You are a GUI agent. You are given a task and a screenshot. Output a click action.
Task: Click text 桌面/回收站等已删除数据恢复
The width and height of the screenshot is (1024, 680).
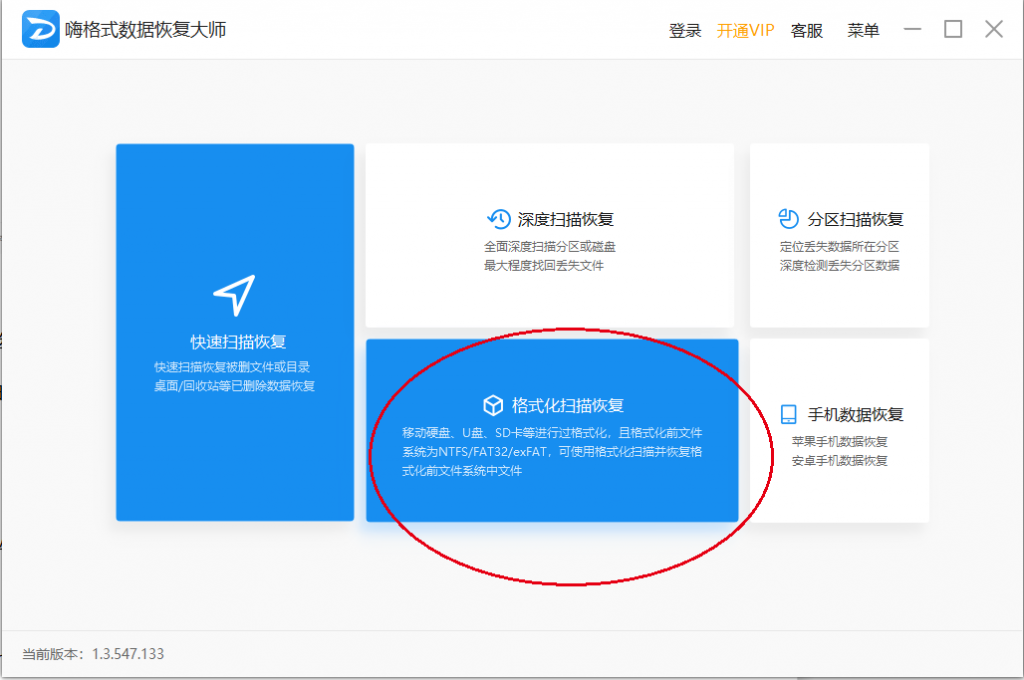point(234,385)
